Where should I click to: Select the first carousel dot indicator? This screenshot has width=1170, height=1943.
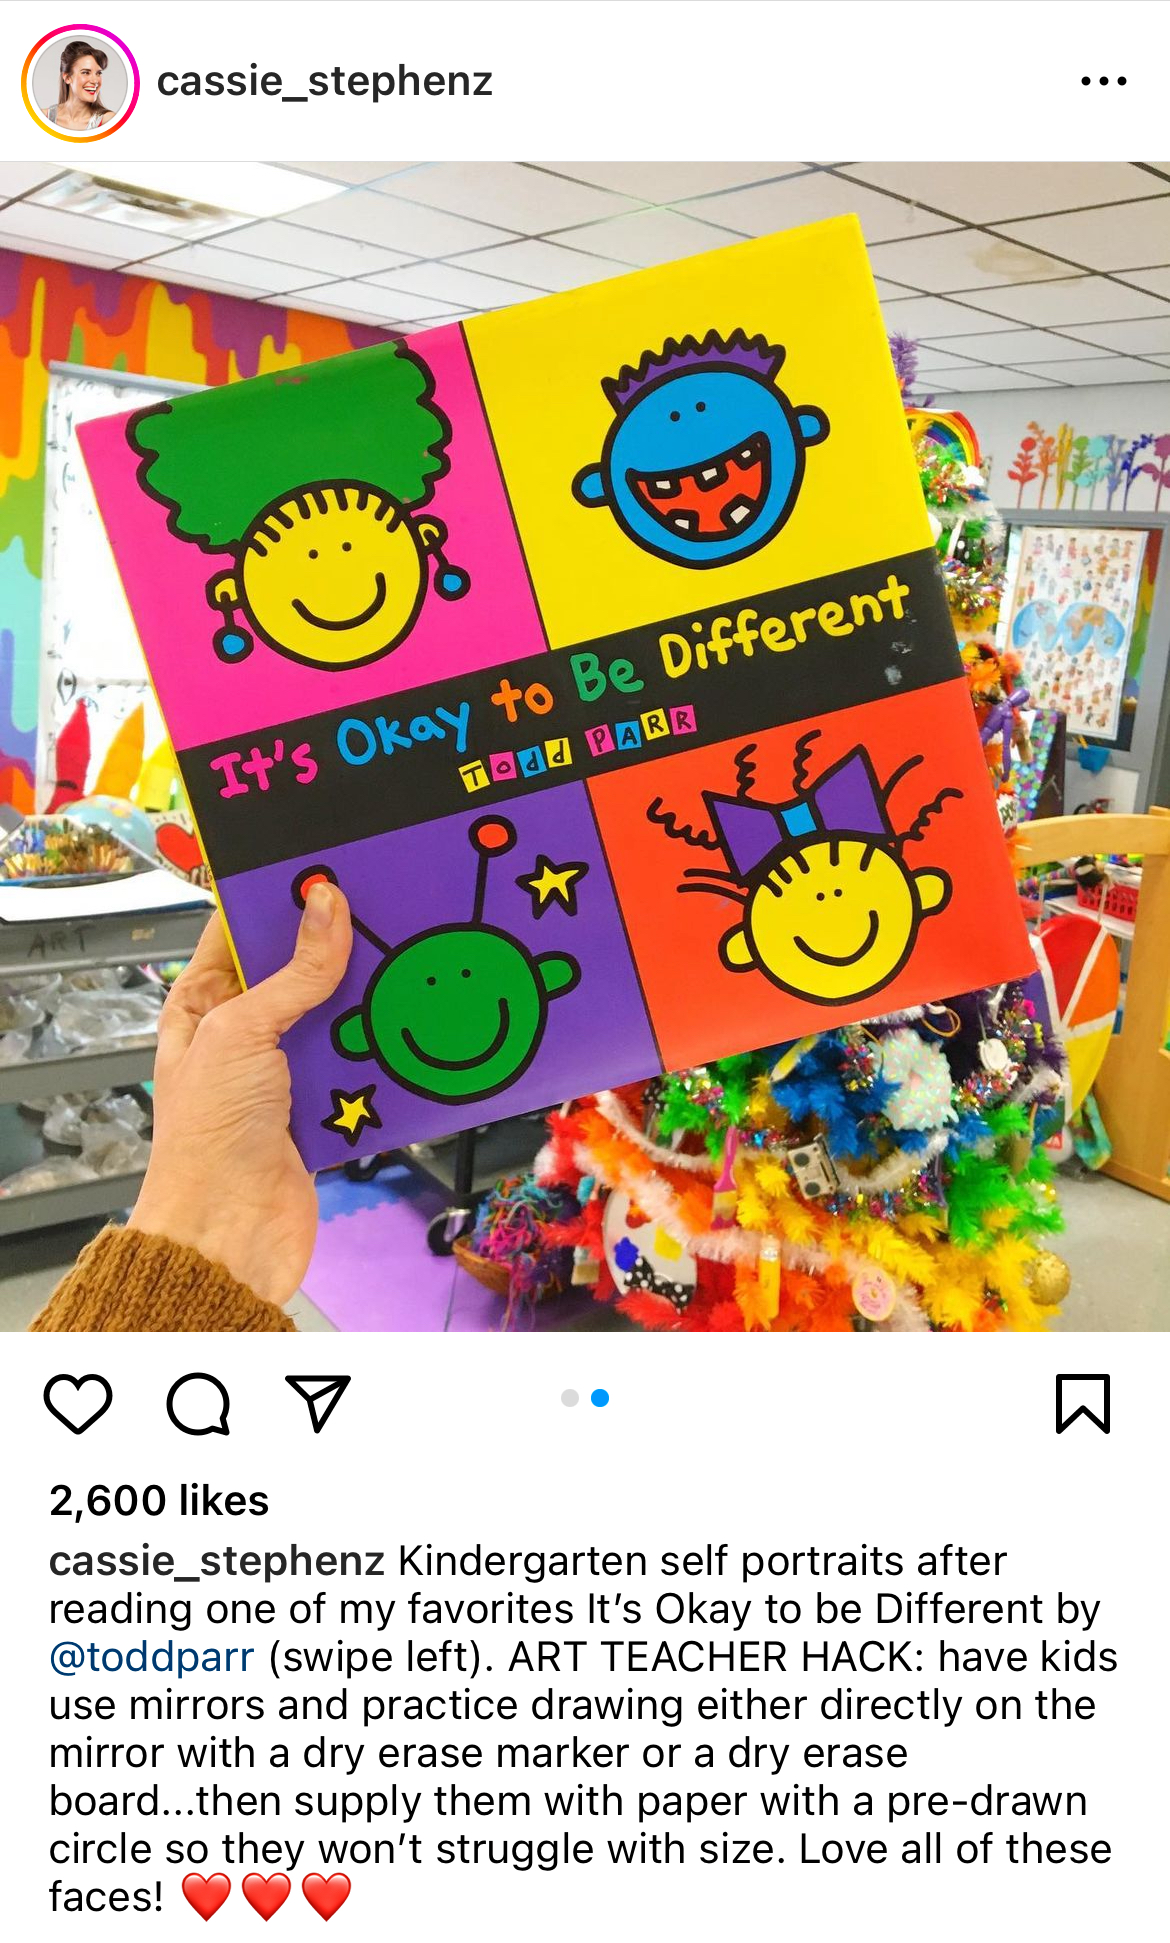[570, 1398]
